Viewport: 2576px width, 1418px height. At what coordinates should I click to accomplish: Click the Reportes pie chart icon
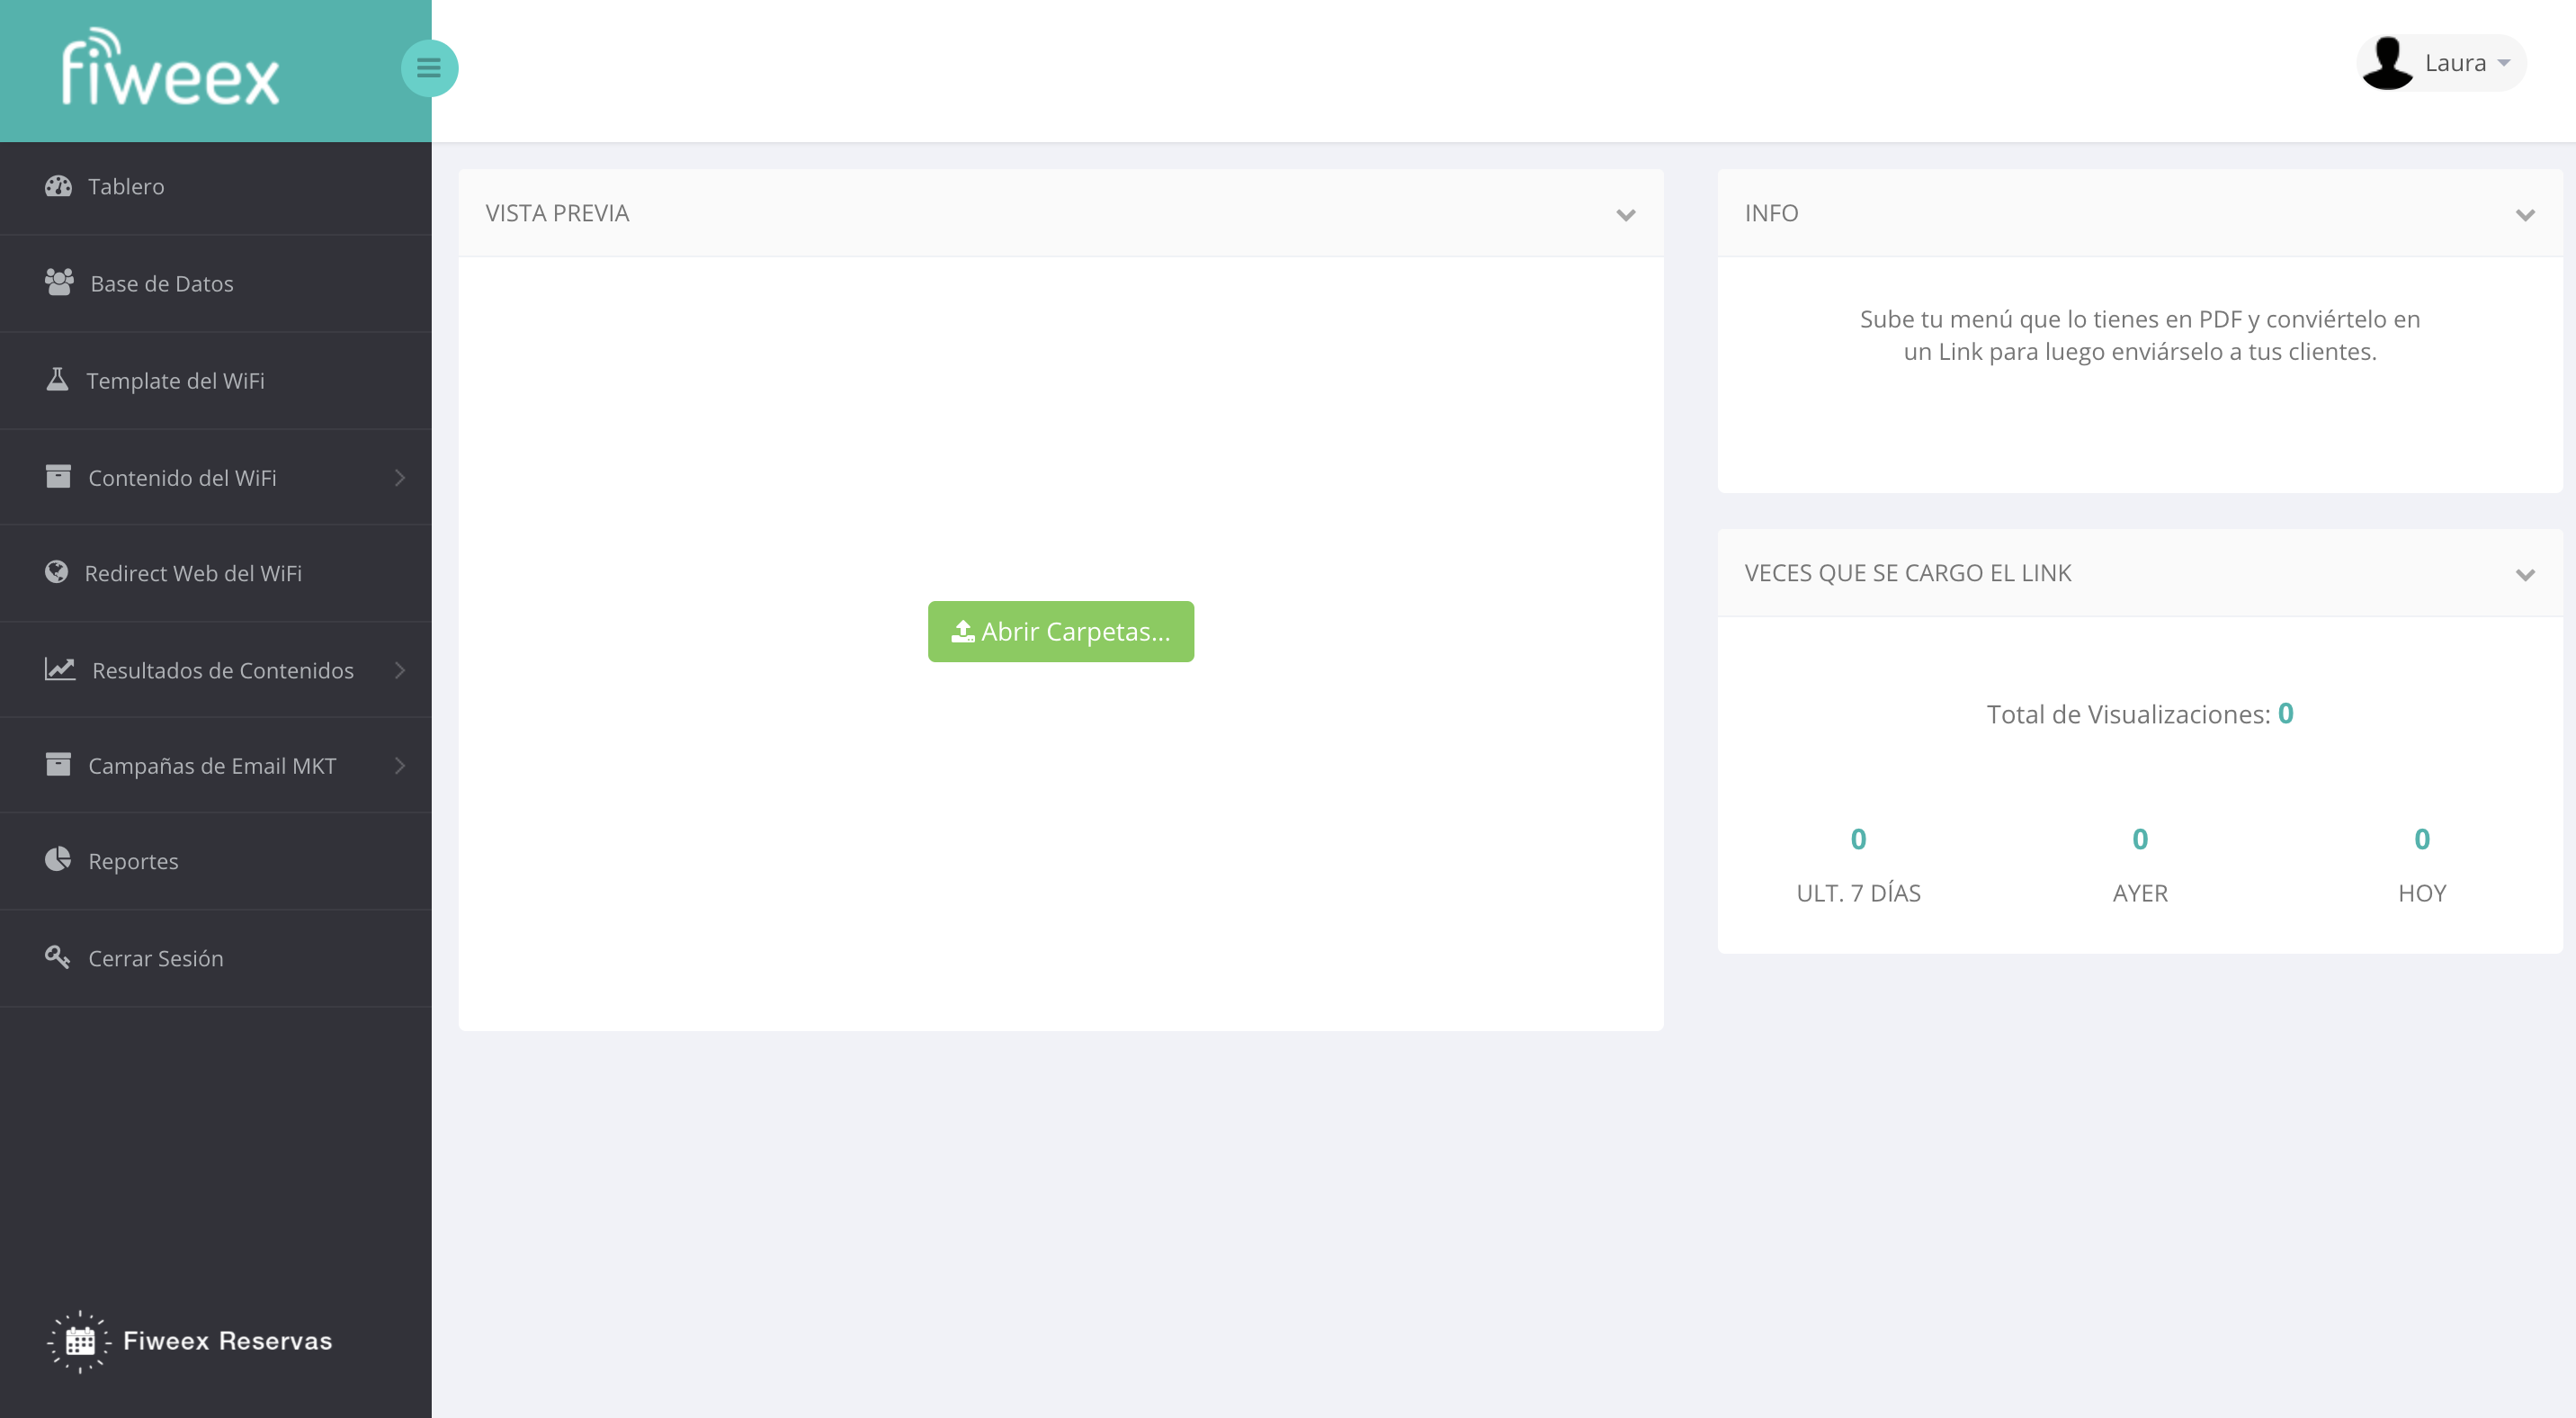tap(58, 860)
